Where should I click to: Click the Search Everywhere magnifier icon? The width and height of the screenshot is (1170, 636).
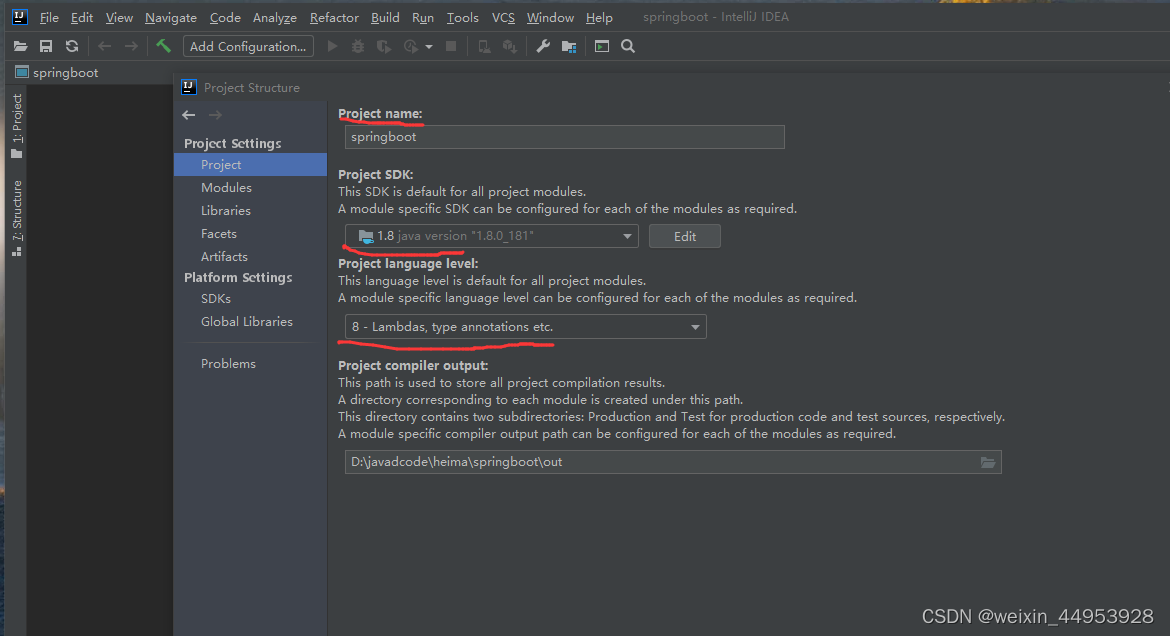tap(628, 46)
